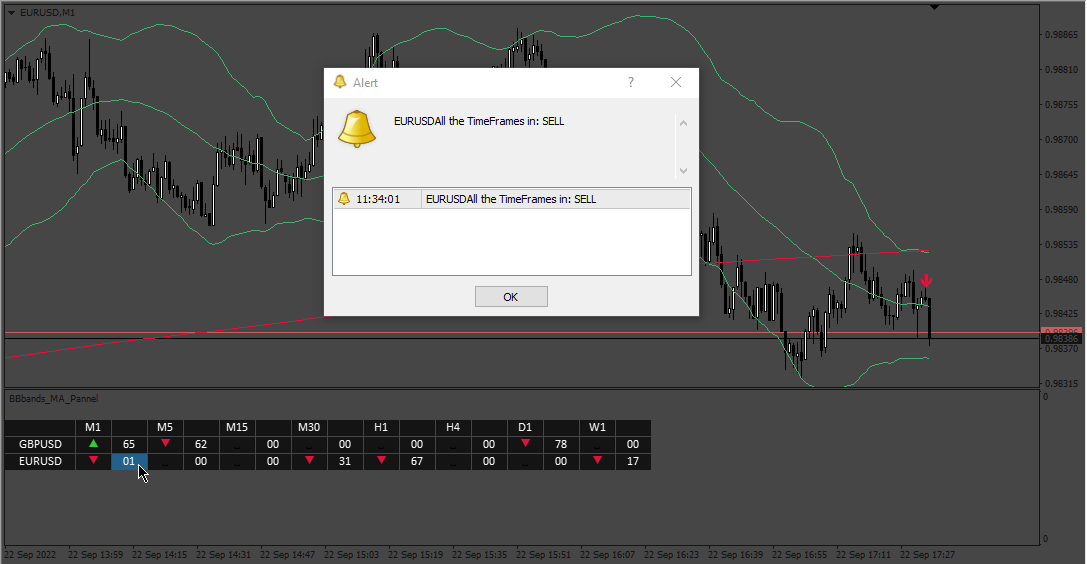Confirm the alert with OK
The image size is (1087, 564).
tap(511, 297)
